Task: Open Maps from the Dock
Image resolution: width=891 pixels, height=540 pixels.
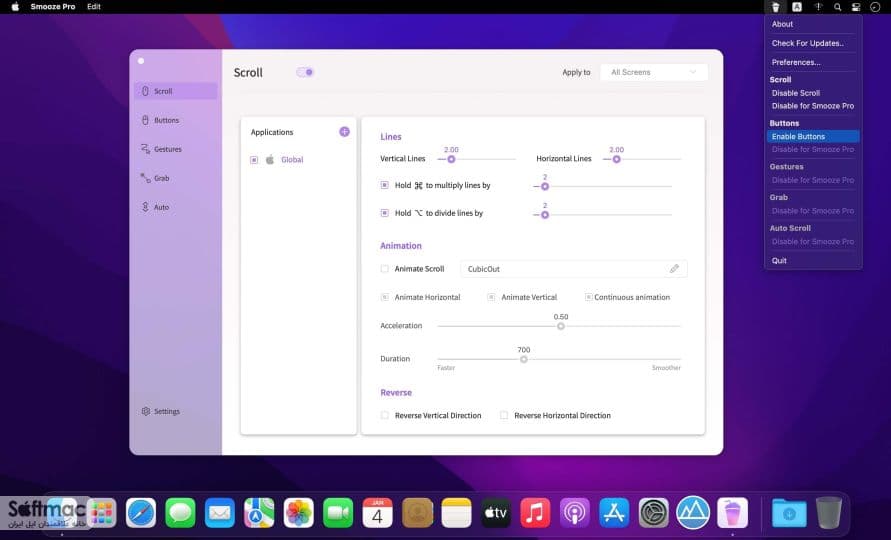Action: point(259,513)
